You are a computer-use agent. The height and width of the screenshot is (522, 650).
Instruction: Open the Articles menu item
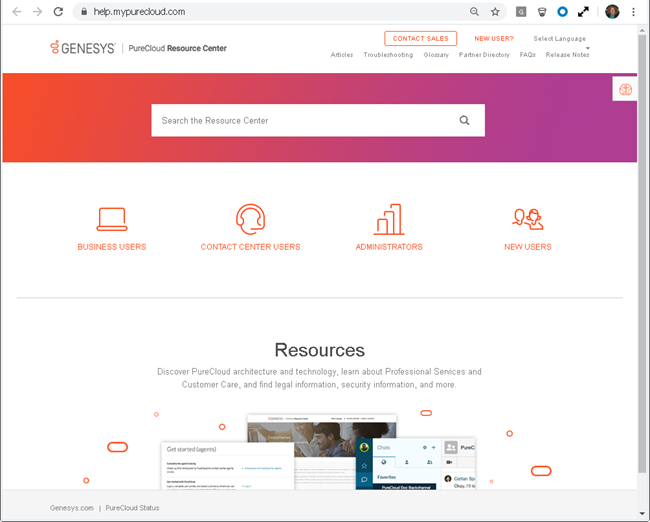click(342, 55)
